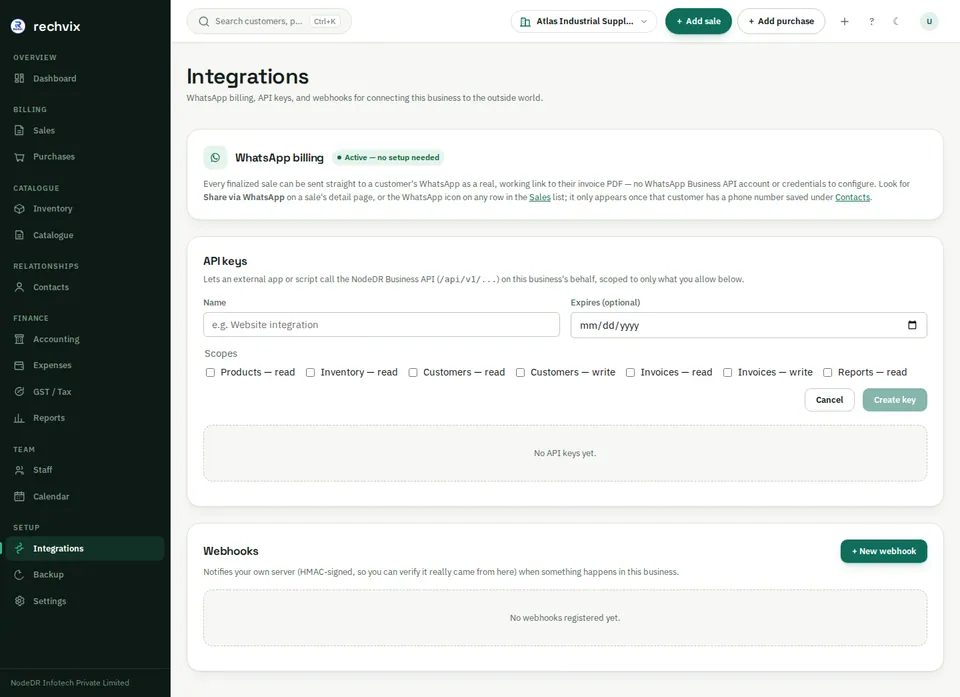Click the Integrations plug icon
This screenshot has width=960, height=697.
point(20,549)
